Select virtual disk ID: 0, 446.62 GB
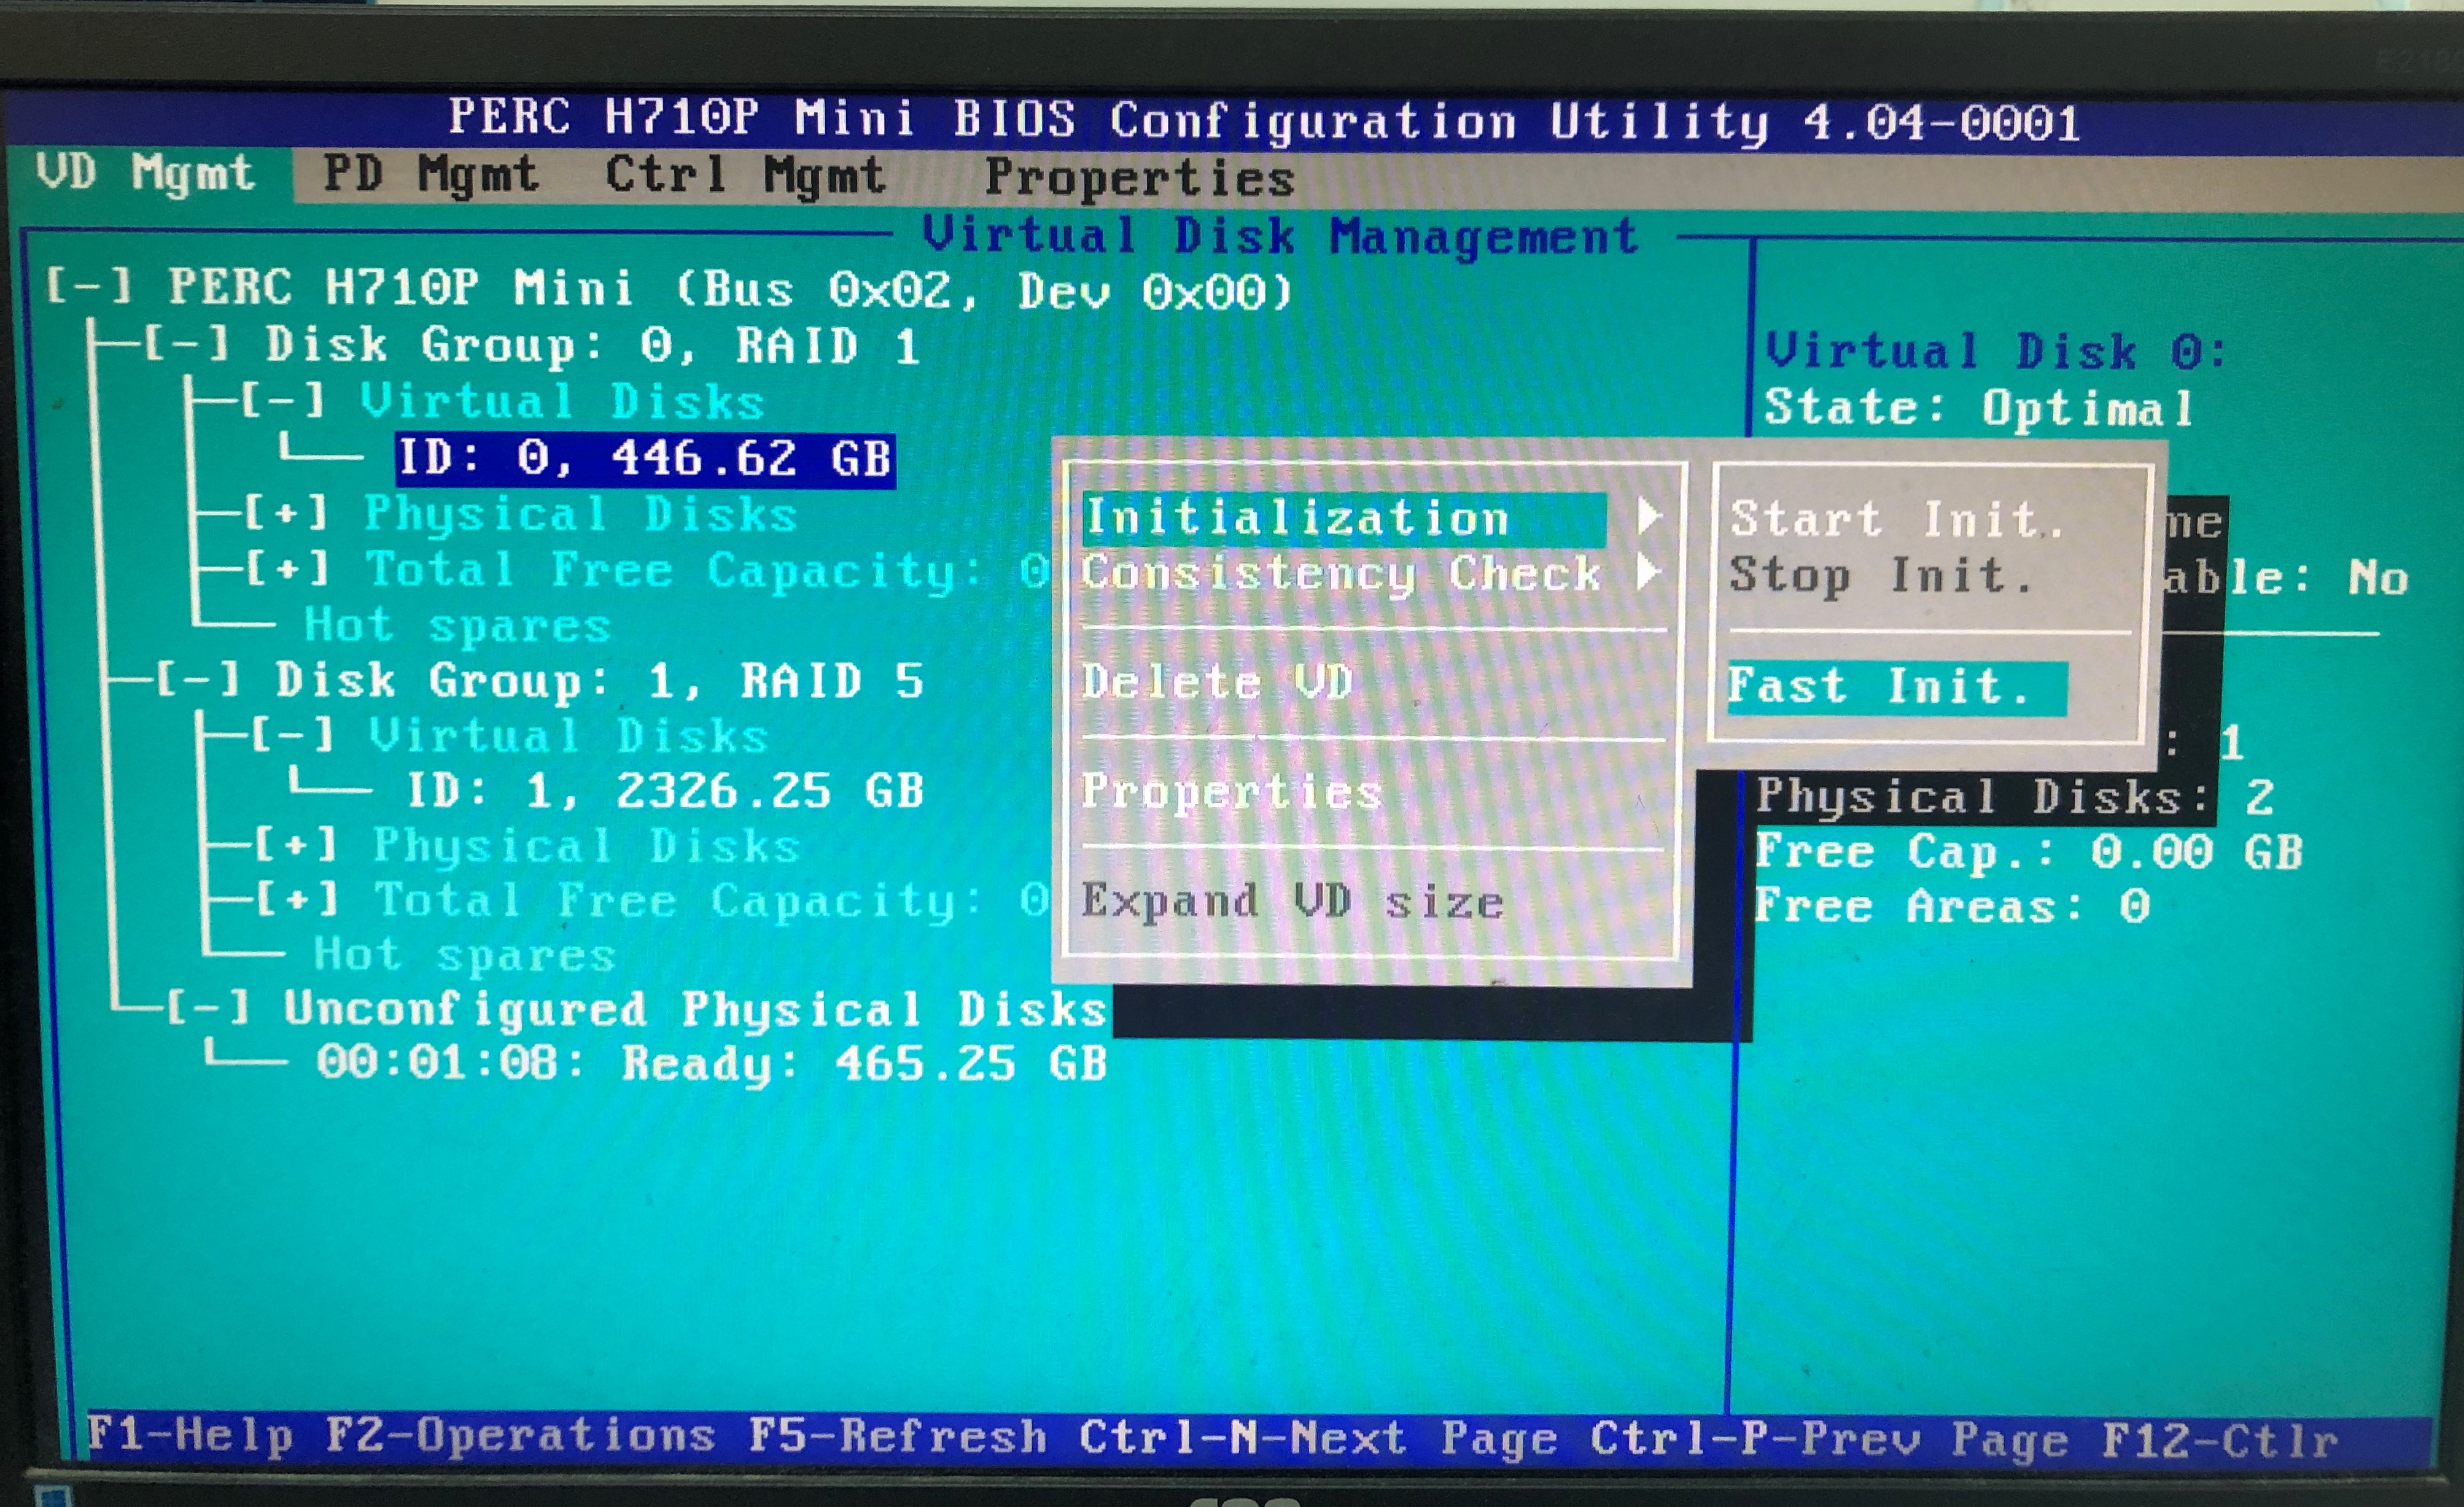 coord(645,459)
